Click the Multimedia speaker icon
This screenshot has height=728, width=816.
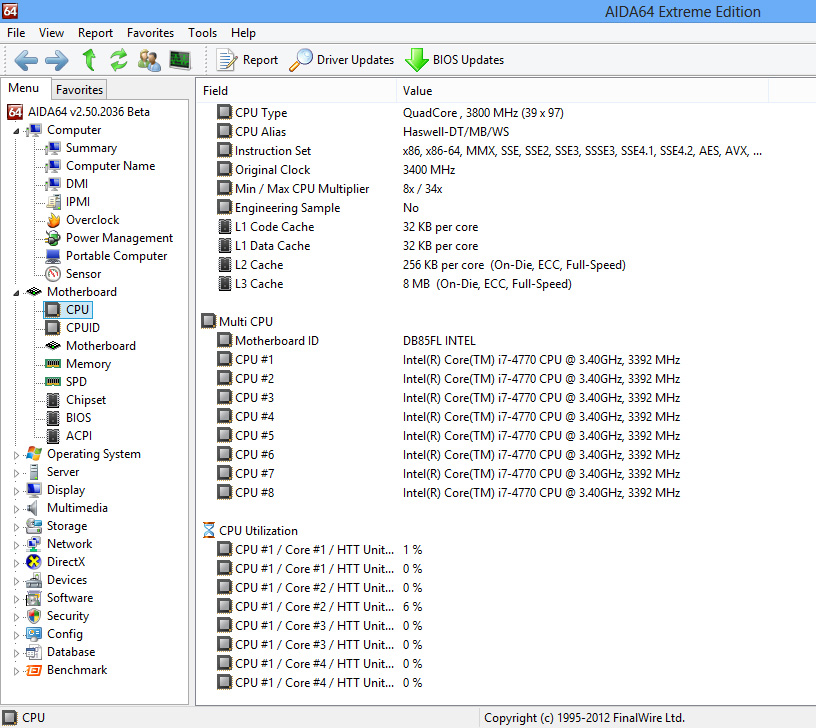33,508
